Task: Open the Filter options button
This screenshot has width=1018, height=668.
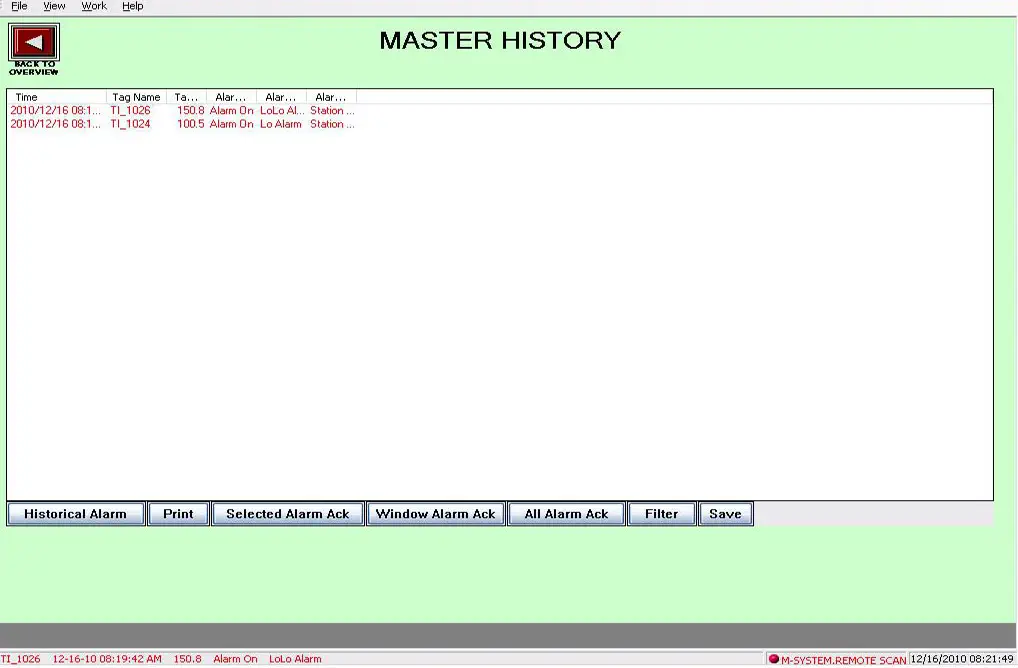Action: click(661, 514)
